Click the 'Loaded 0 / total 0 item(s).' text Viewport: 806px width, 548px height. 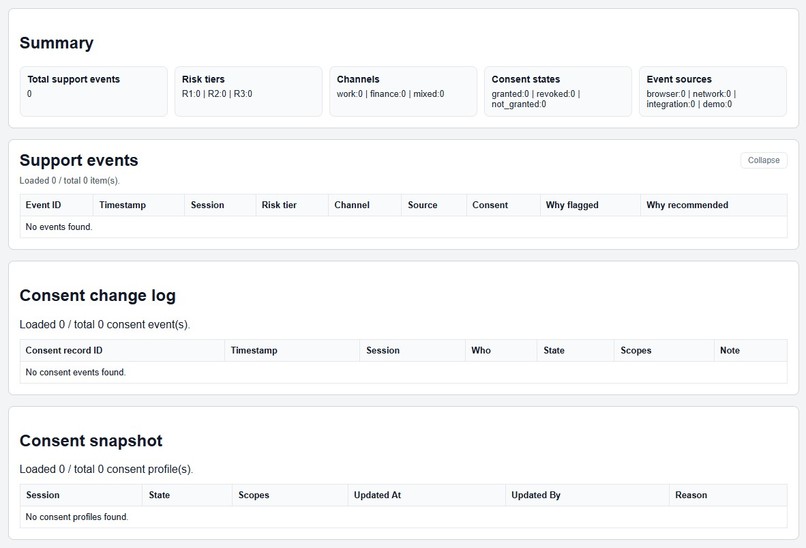[69, 181]
